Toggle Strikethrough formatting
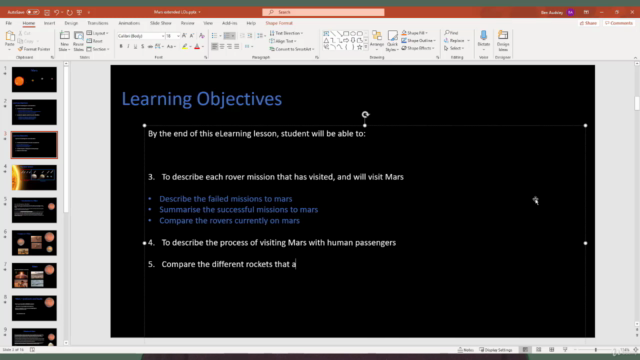Viewport: 640px width, 360px height. [150, 47]
